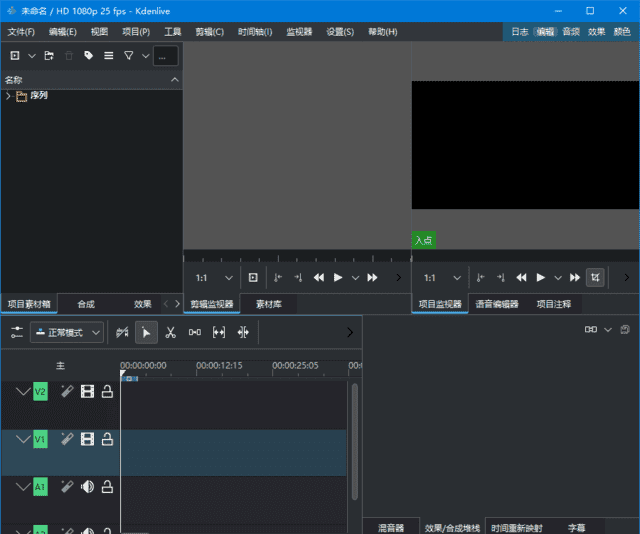Select the ripple tool
Image resolution: width=640 pixels, height=534 pixels.
point(243,332)
